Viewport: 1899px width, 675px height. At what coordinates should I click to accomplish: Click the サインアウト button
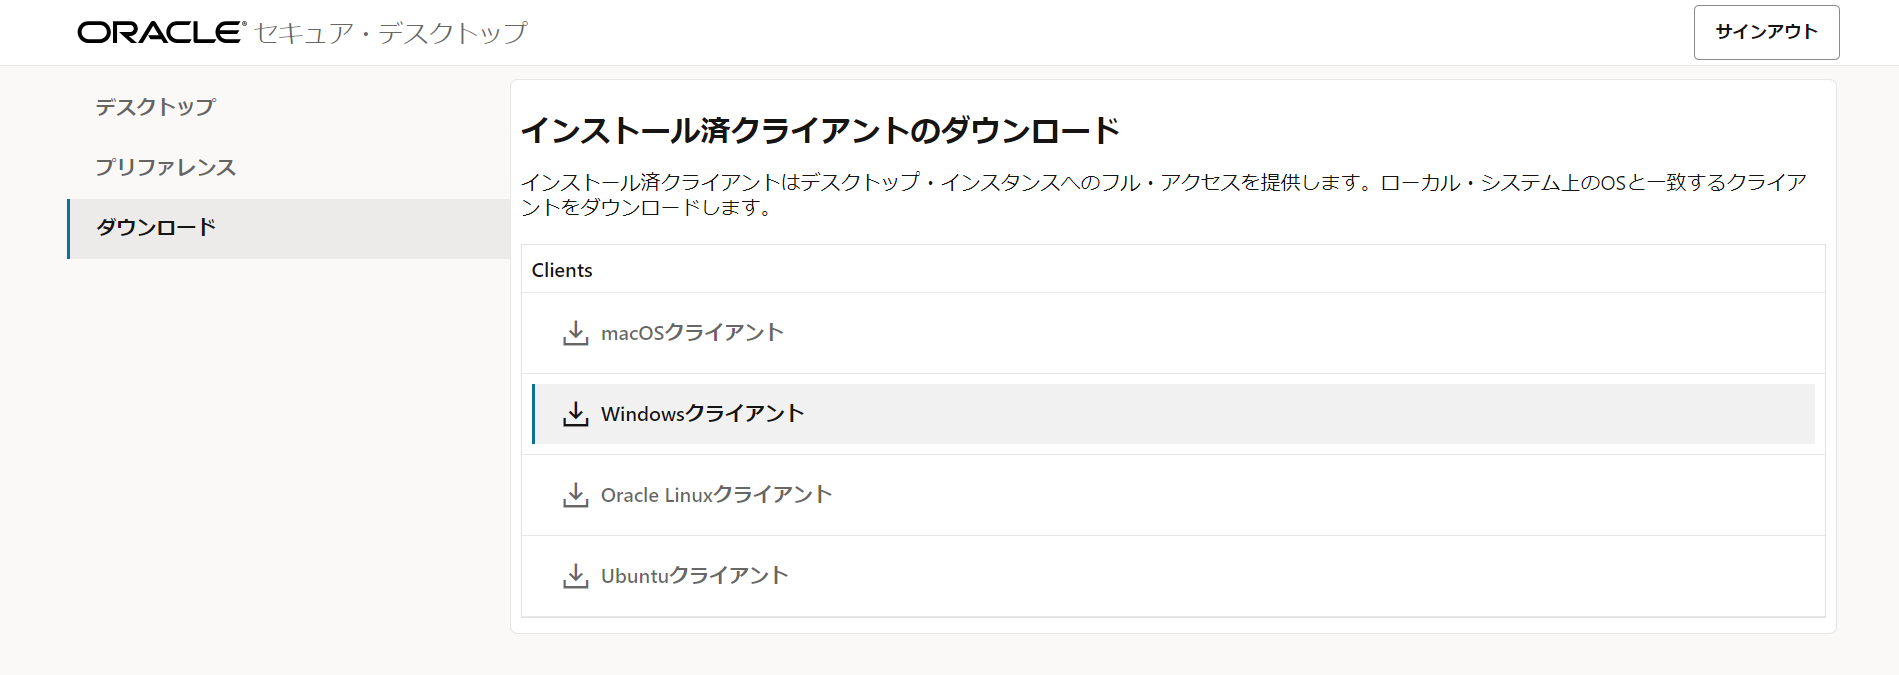pyautogui.click(x=1766, y=31)
